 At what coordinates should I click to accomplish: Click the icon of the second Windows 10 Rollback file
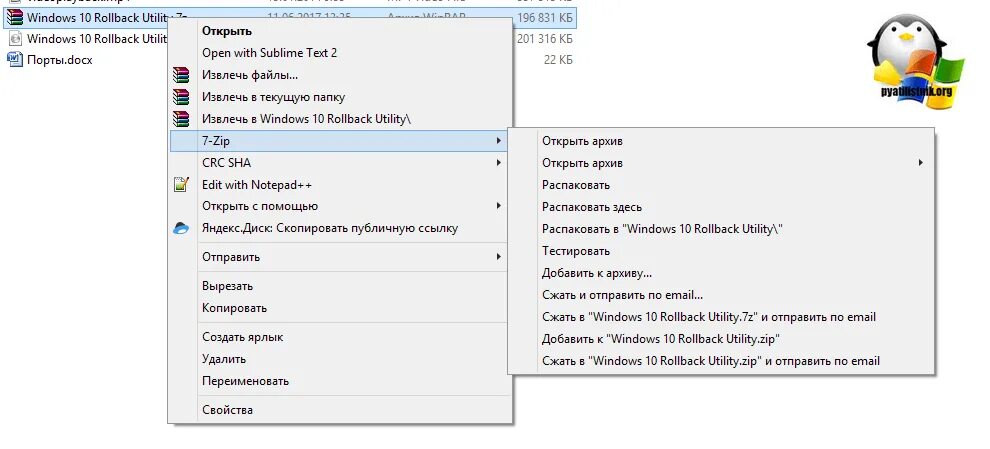click(x=14, y=39)
